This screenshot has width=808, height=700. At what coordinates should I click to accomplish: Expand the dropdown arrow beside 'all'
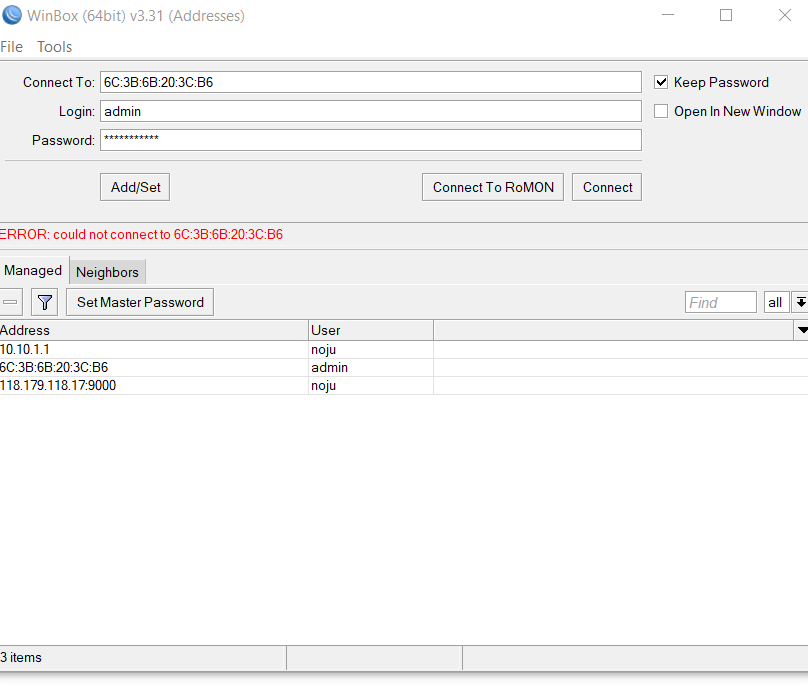[x=800, y=302]
